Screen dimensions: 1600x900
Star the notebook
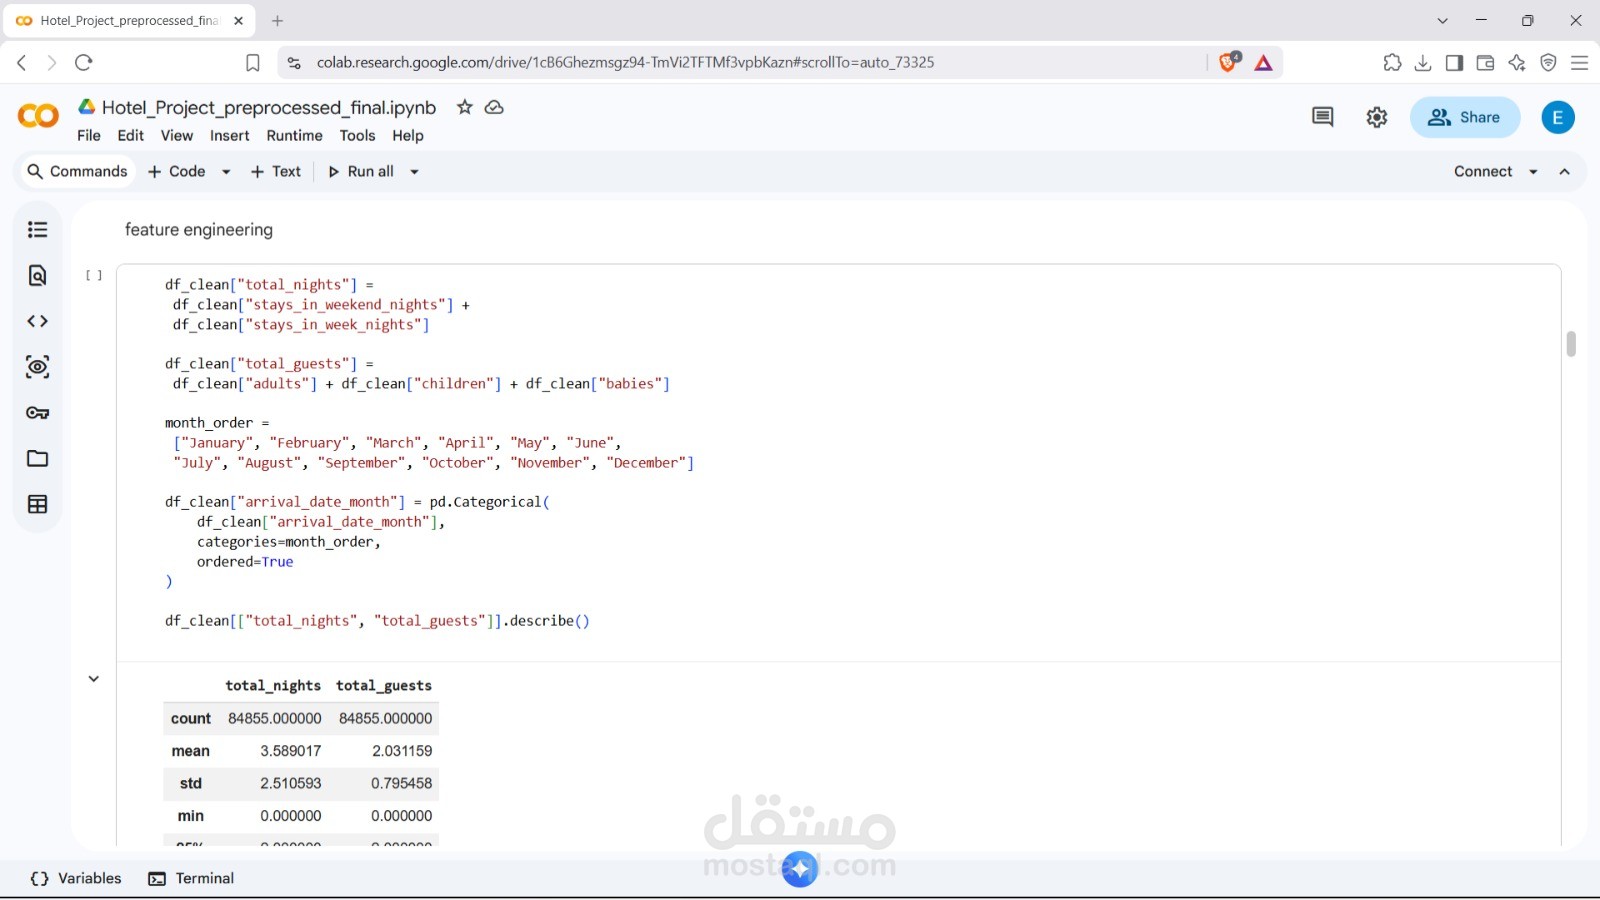pos(464,107)
